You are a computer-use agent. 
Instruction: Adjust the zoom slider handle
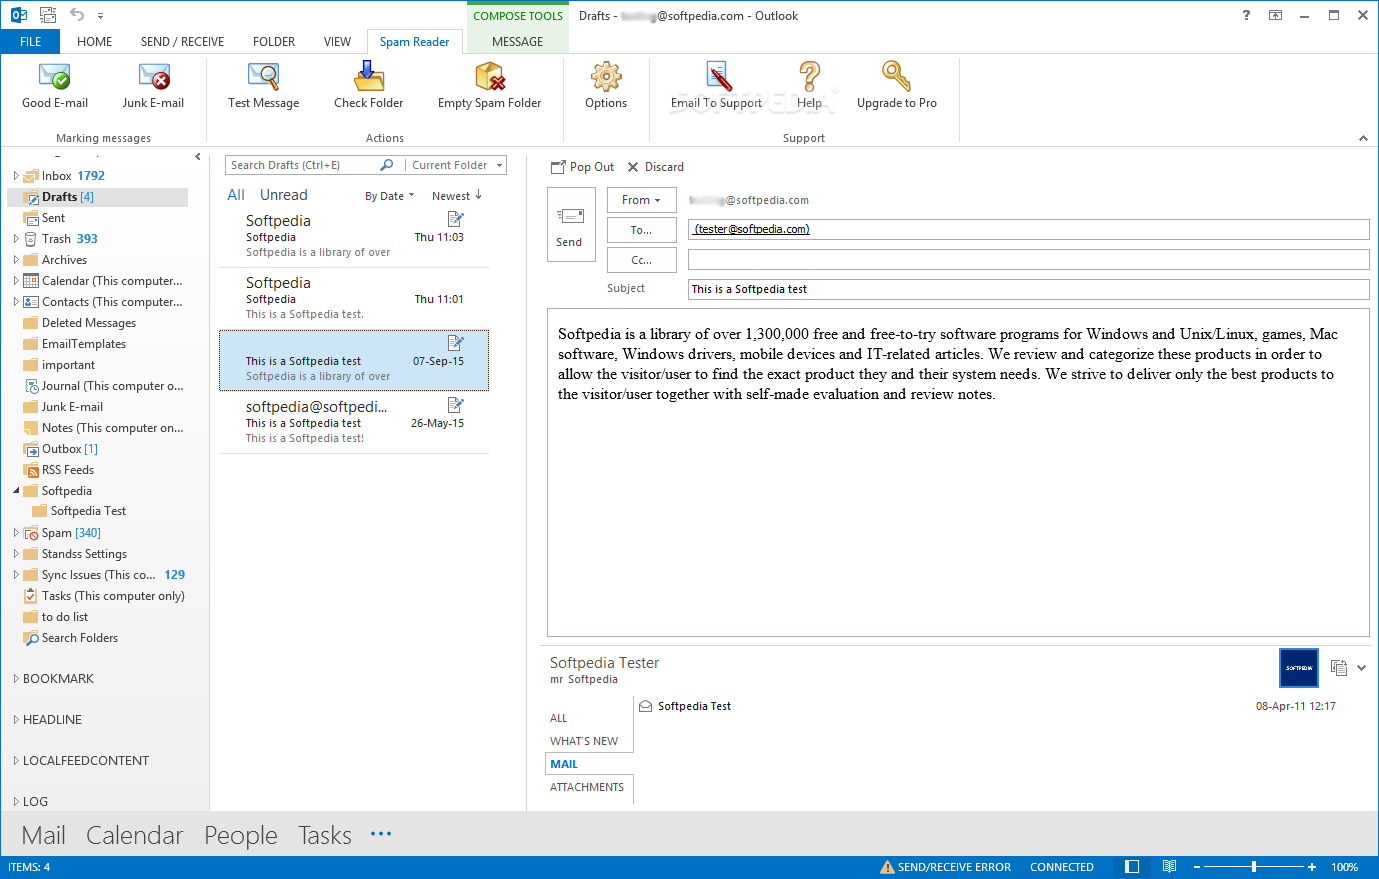1254,867
